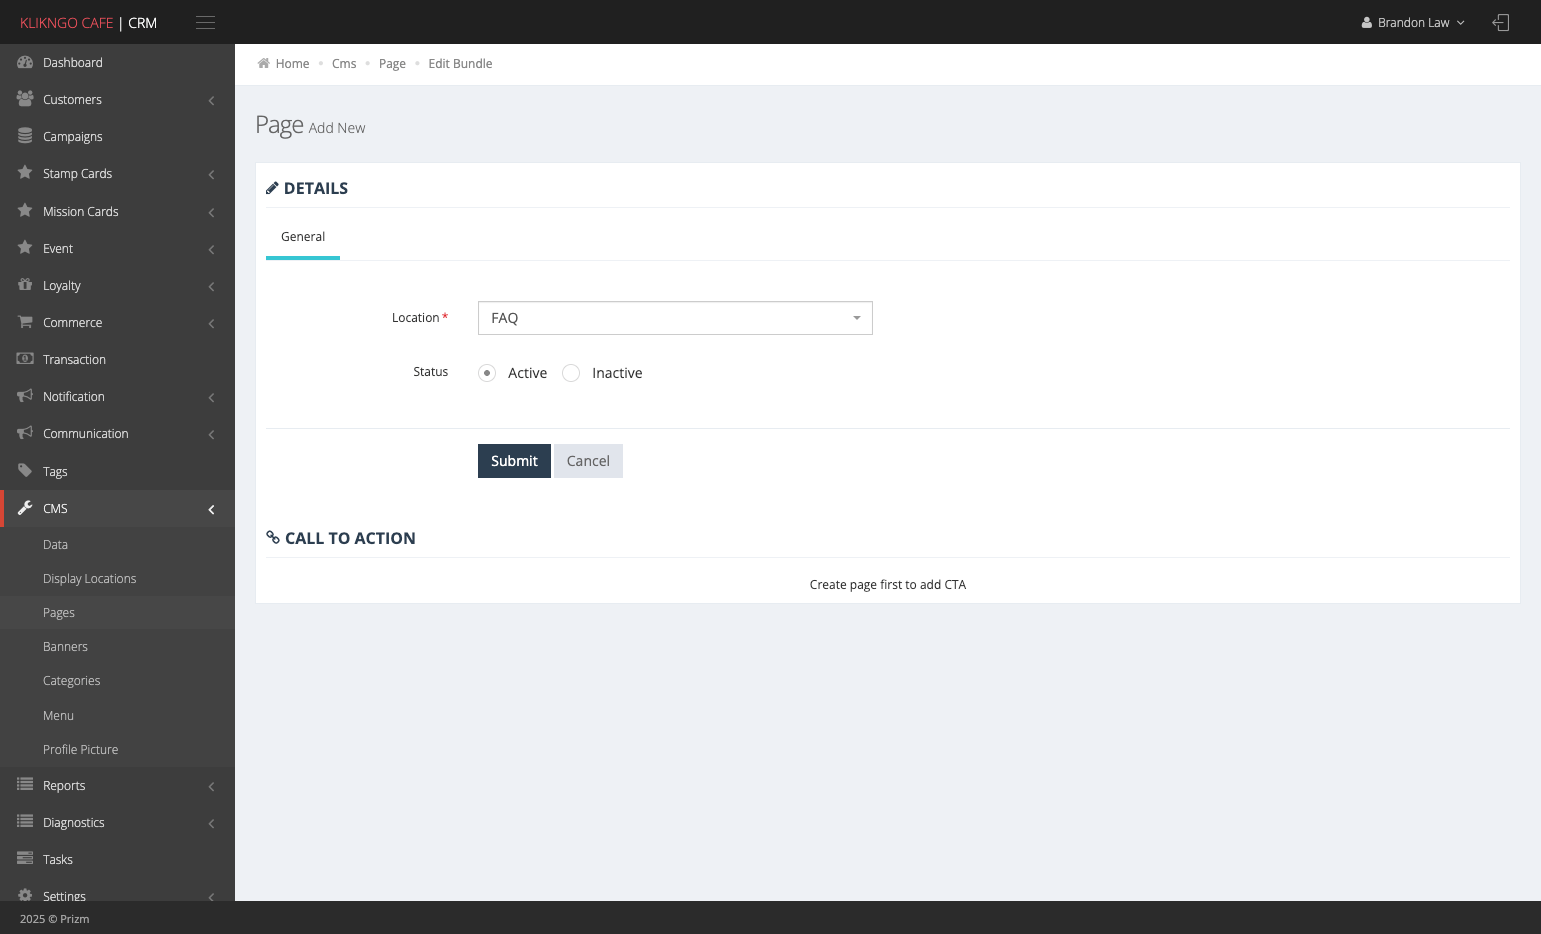
Task: Click the Customers people icon
Action: click(25, 99)
